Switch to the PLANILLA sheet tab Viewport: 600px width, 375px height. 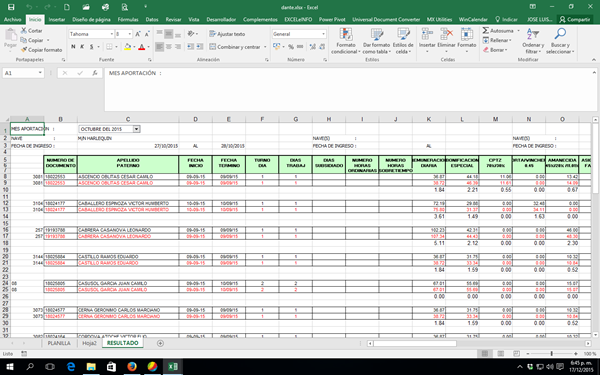[x=59, y=343]
